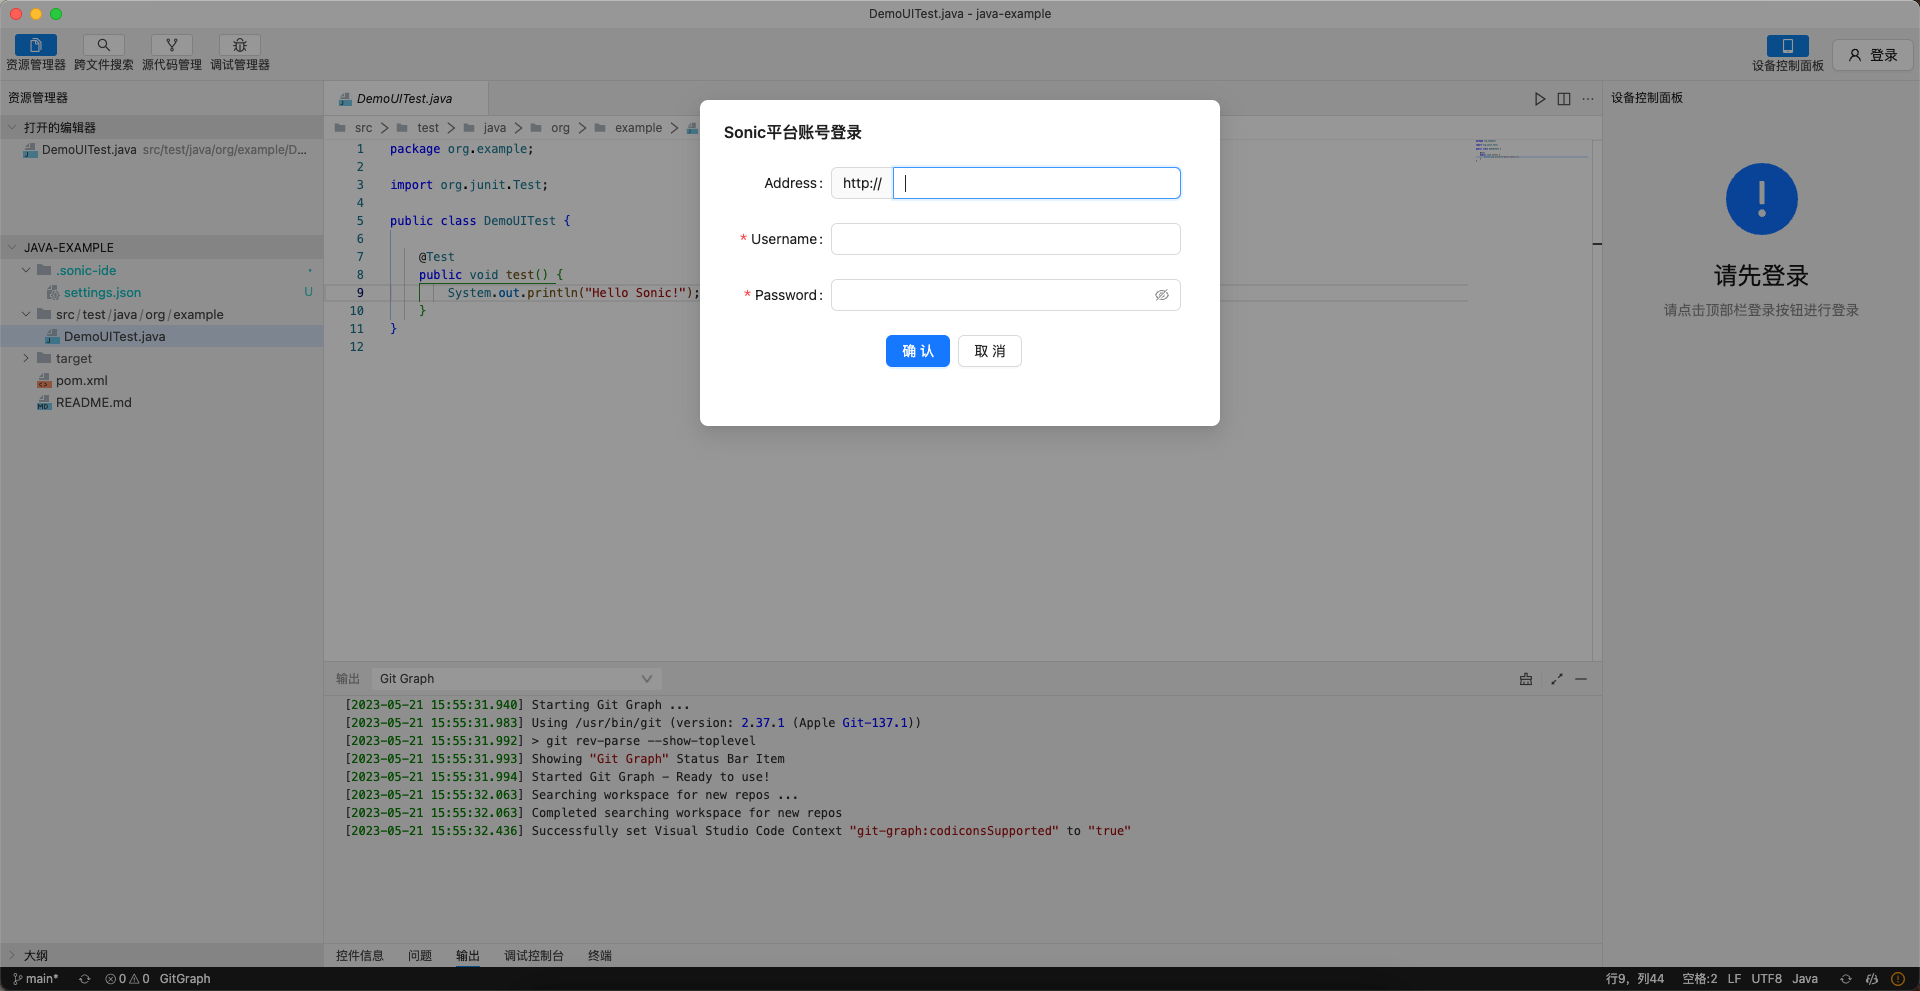Click the java breadcrumb segment
Screen dimensions: 1920x991
tap(495, 128)
